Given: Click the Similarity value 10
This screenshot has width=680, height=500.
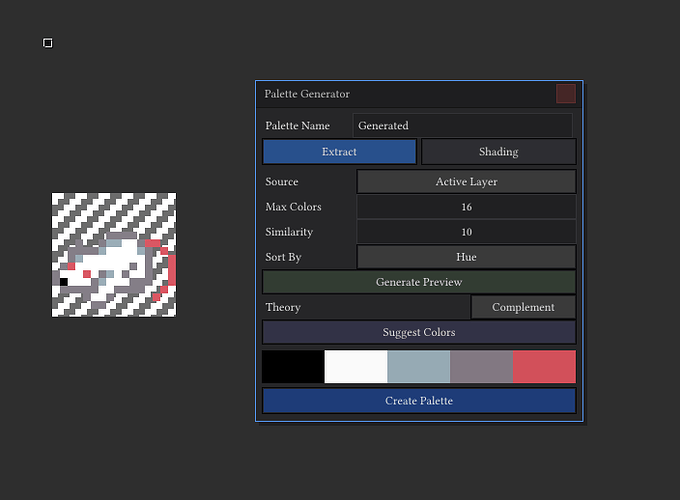Looking at the screenshot, I should 466,232.
